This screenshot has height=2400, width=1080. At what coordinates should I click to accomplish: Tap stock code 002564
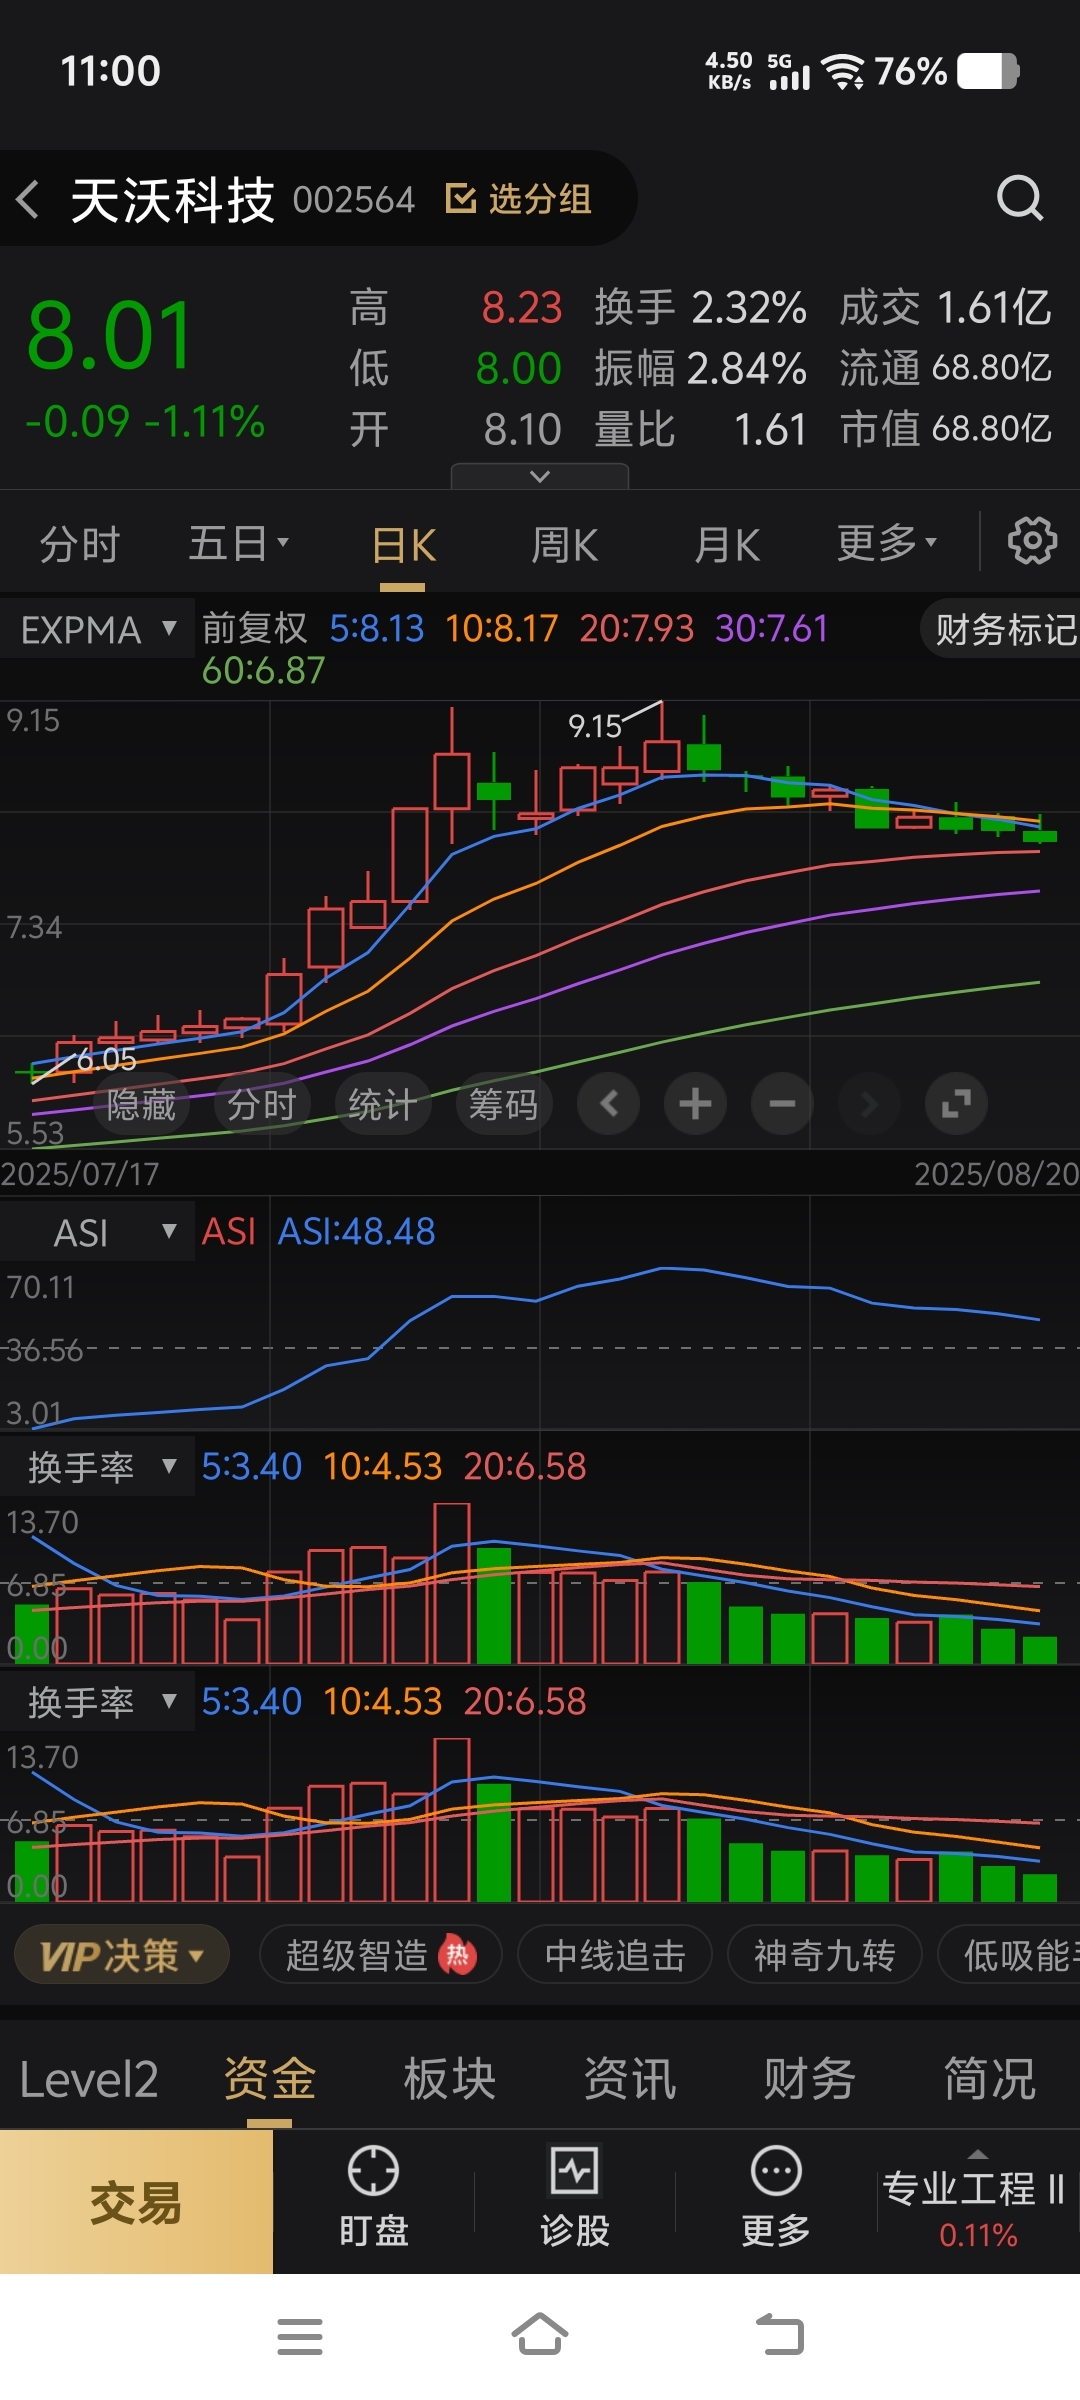[x=353, y=200]
